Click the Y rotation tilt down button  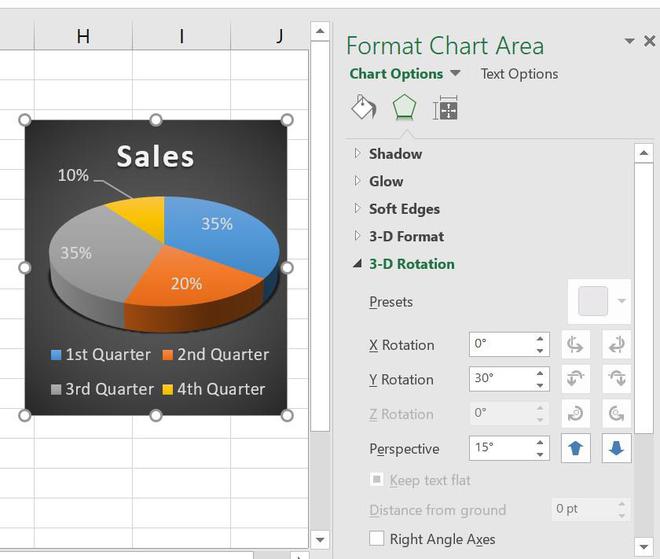tap(616, 379)
